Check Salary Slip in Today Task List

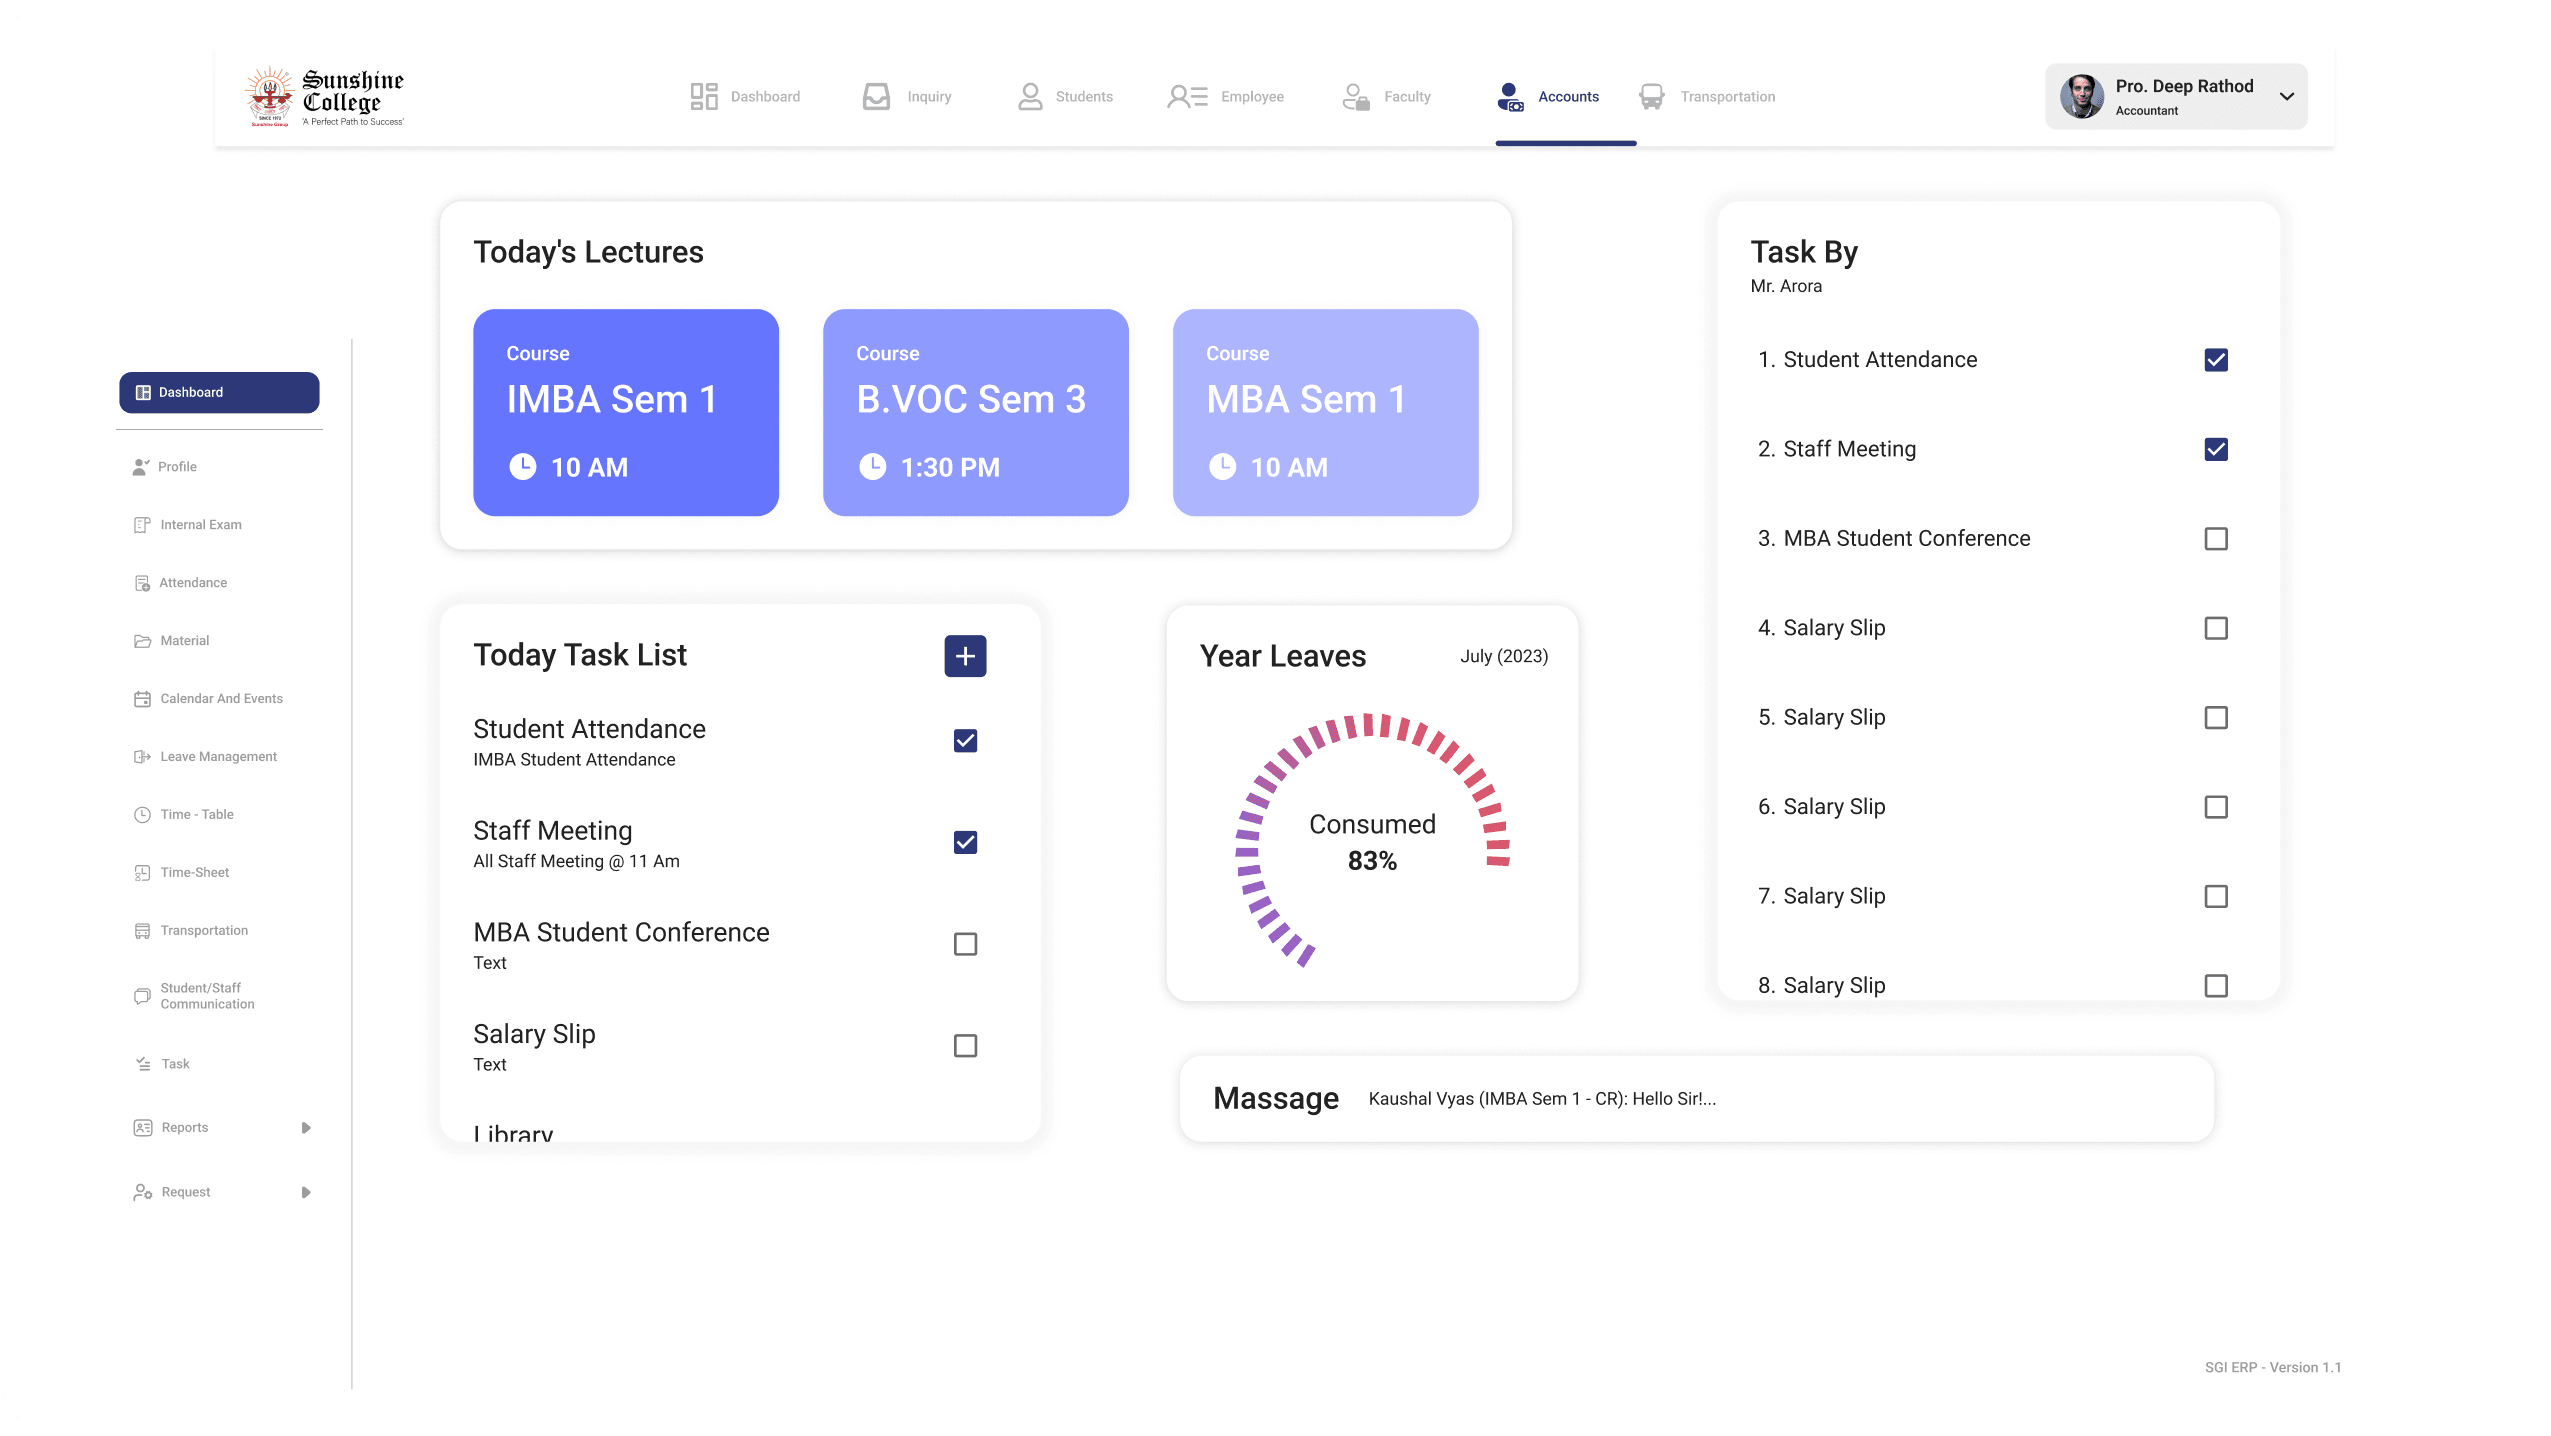coord(965,1046)
